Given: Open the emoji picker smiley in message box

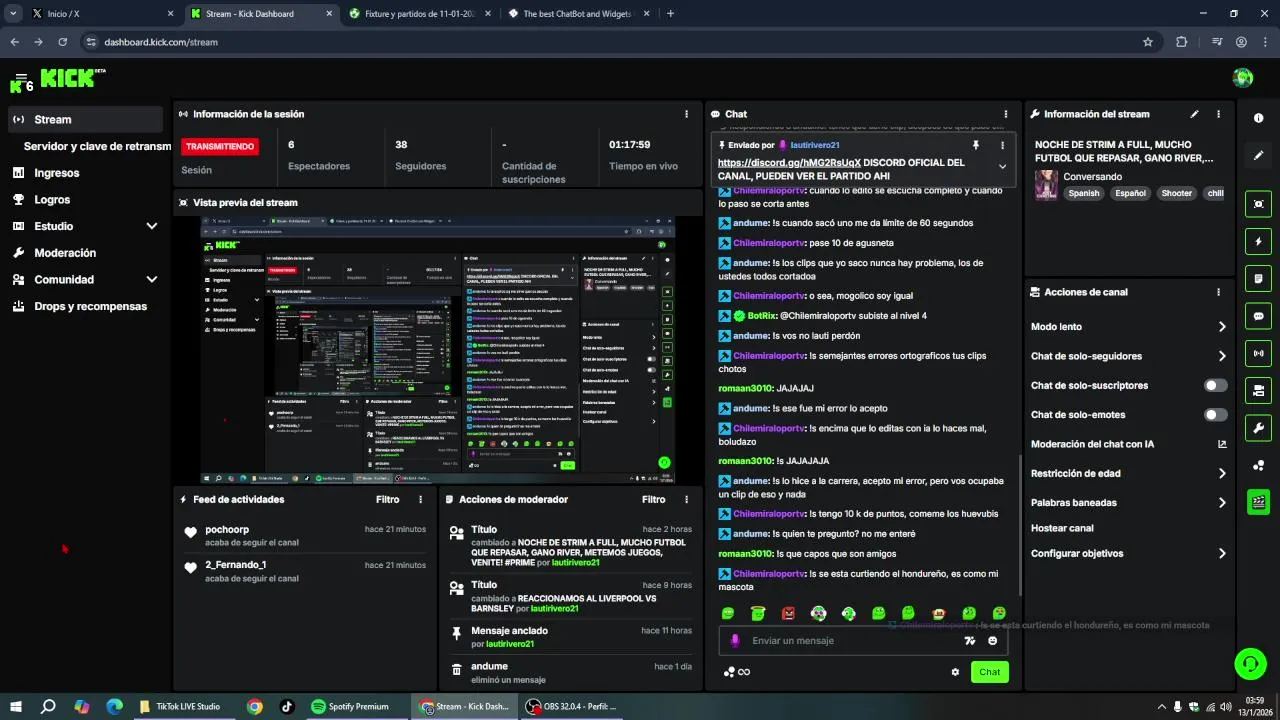Looking at the screenshot, I should tap(993, 641).
